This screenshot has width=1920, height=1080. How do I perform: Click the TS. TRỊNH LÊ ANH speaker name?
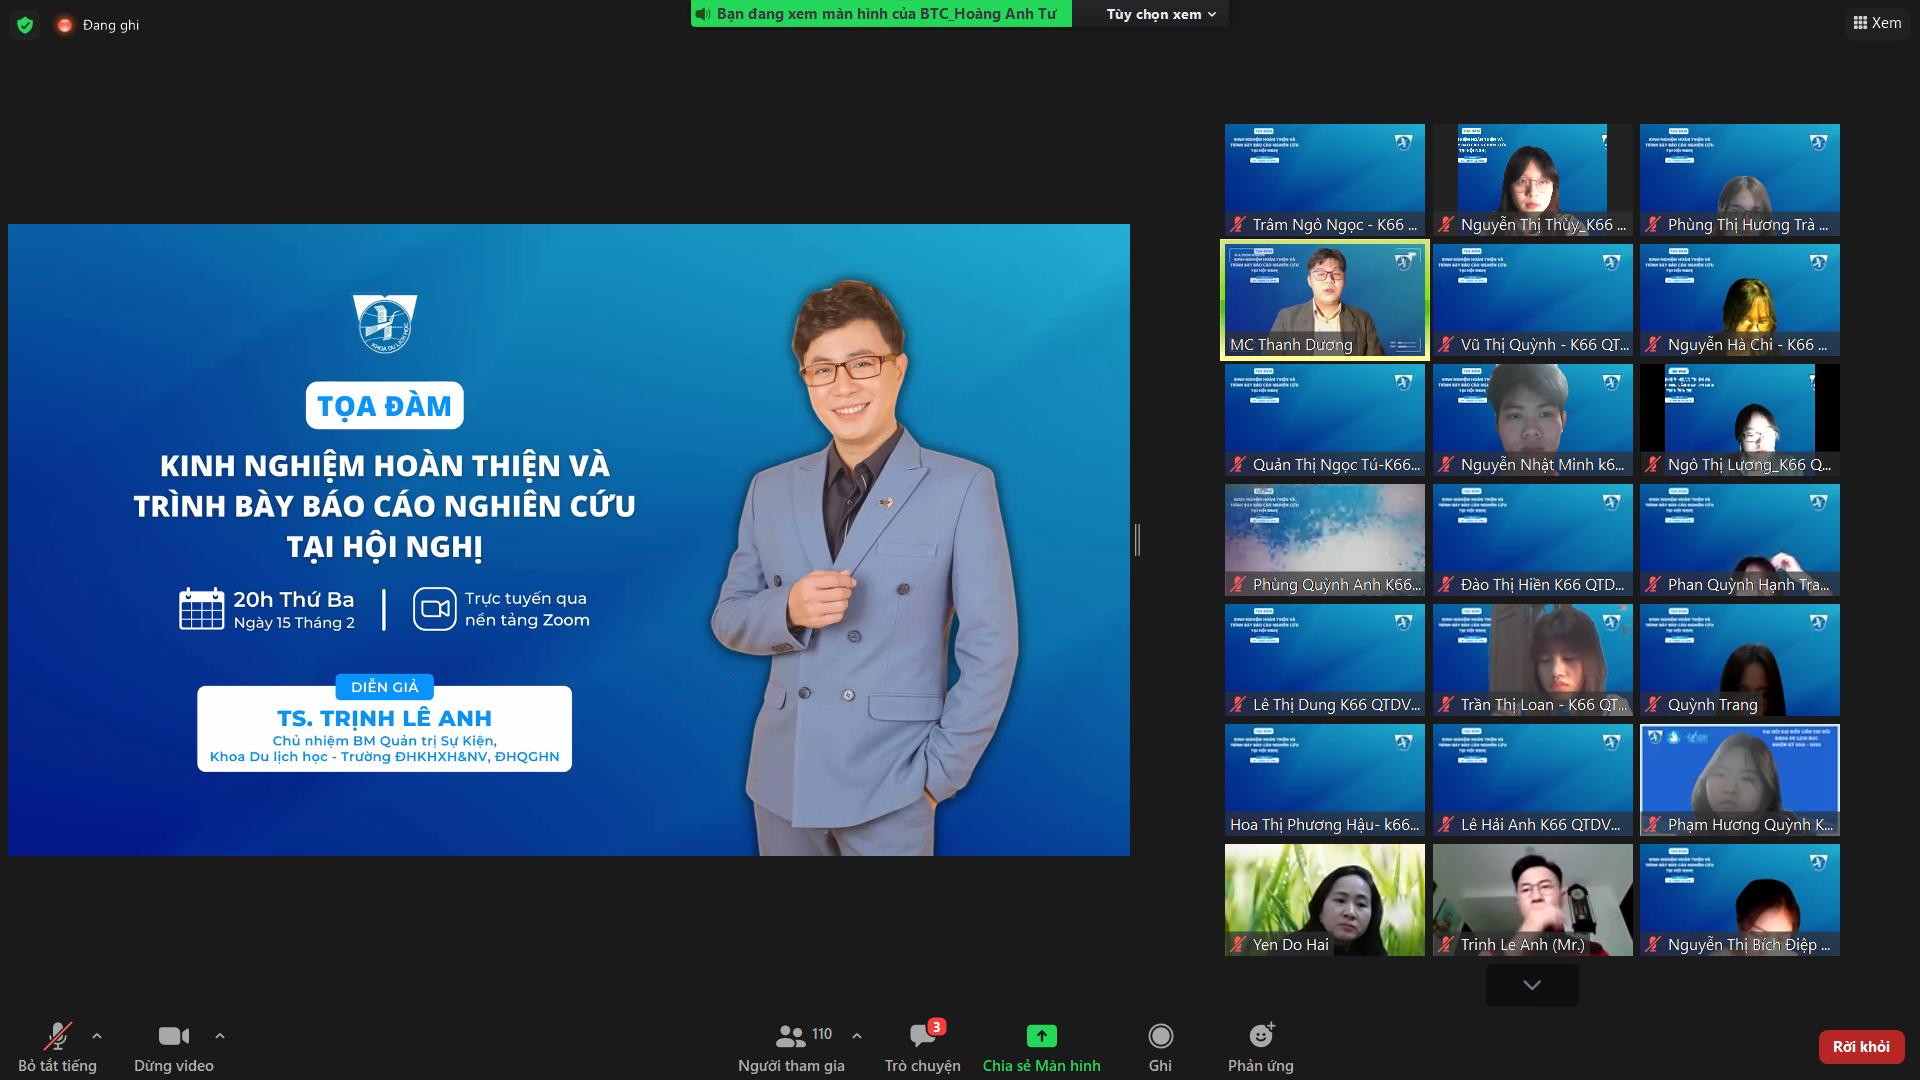pos(384,718)
